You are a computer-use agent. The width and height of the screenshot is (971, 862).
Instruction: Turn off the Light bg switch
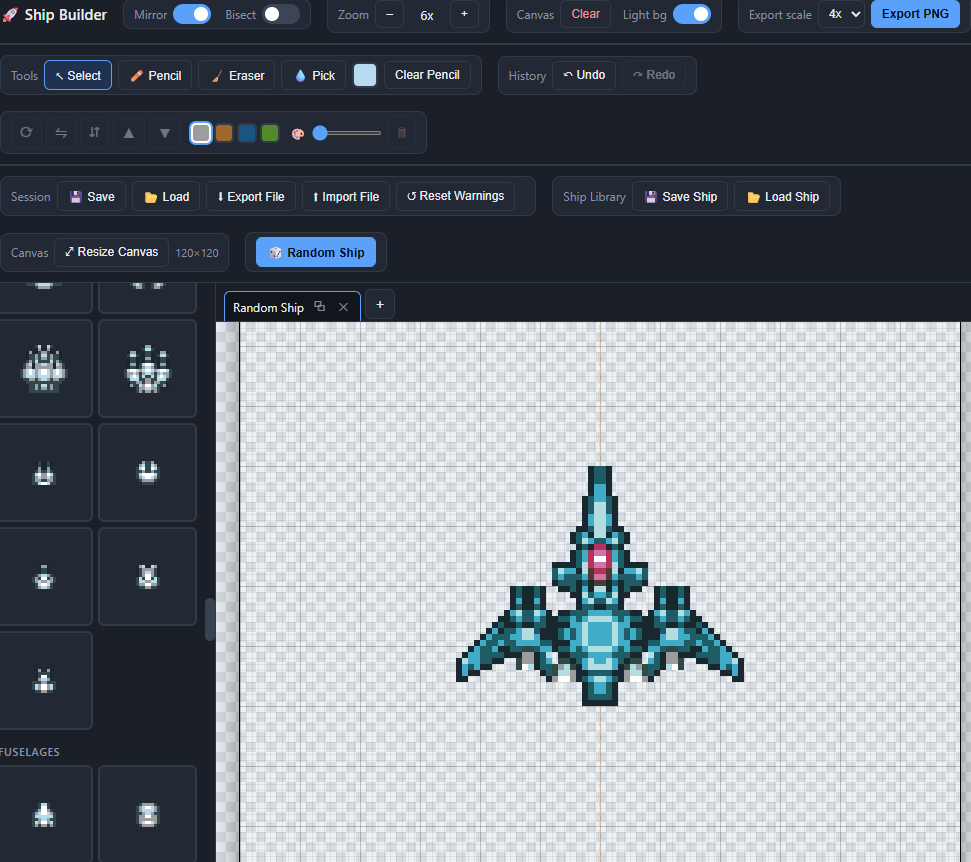(x=692, y=14)
